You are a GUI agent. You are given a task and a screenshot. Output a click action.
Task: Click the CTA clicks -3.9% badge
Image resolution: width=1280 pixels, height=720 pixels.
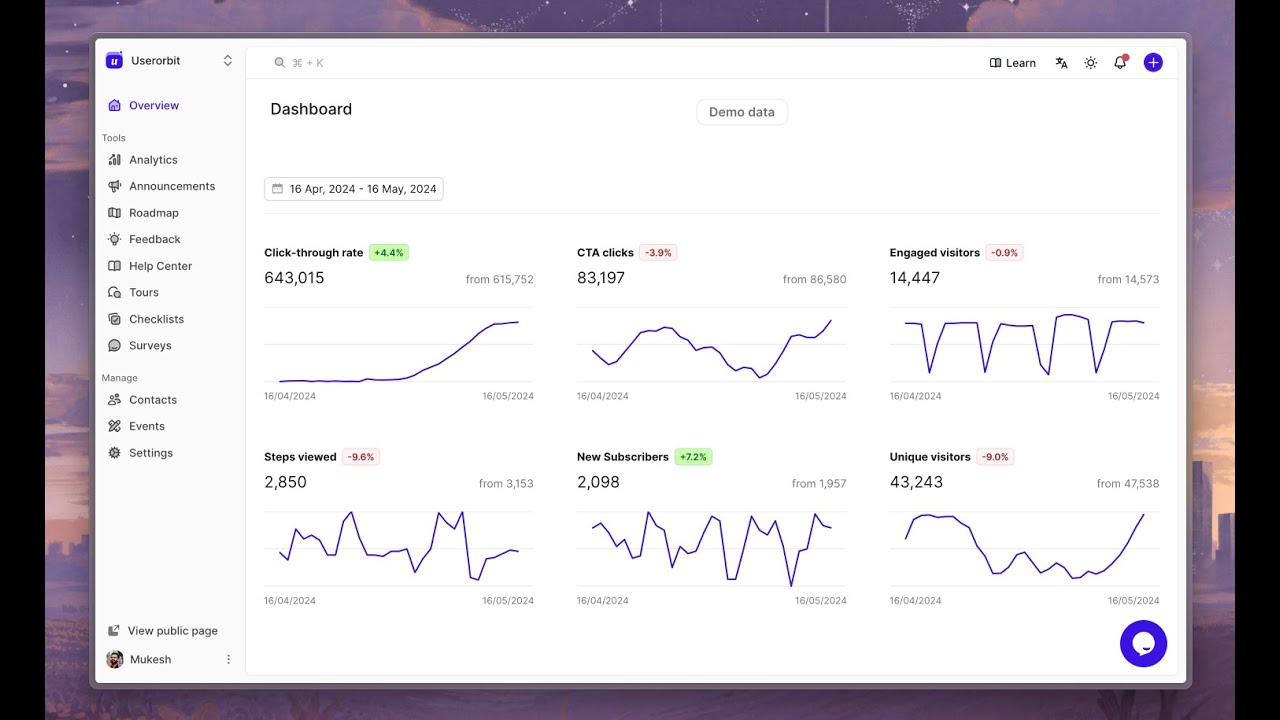click(x=659, y=253)
